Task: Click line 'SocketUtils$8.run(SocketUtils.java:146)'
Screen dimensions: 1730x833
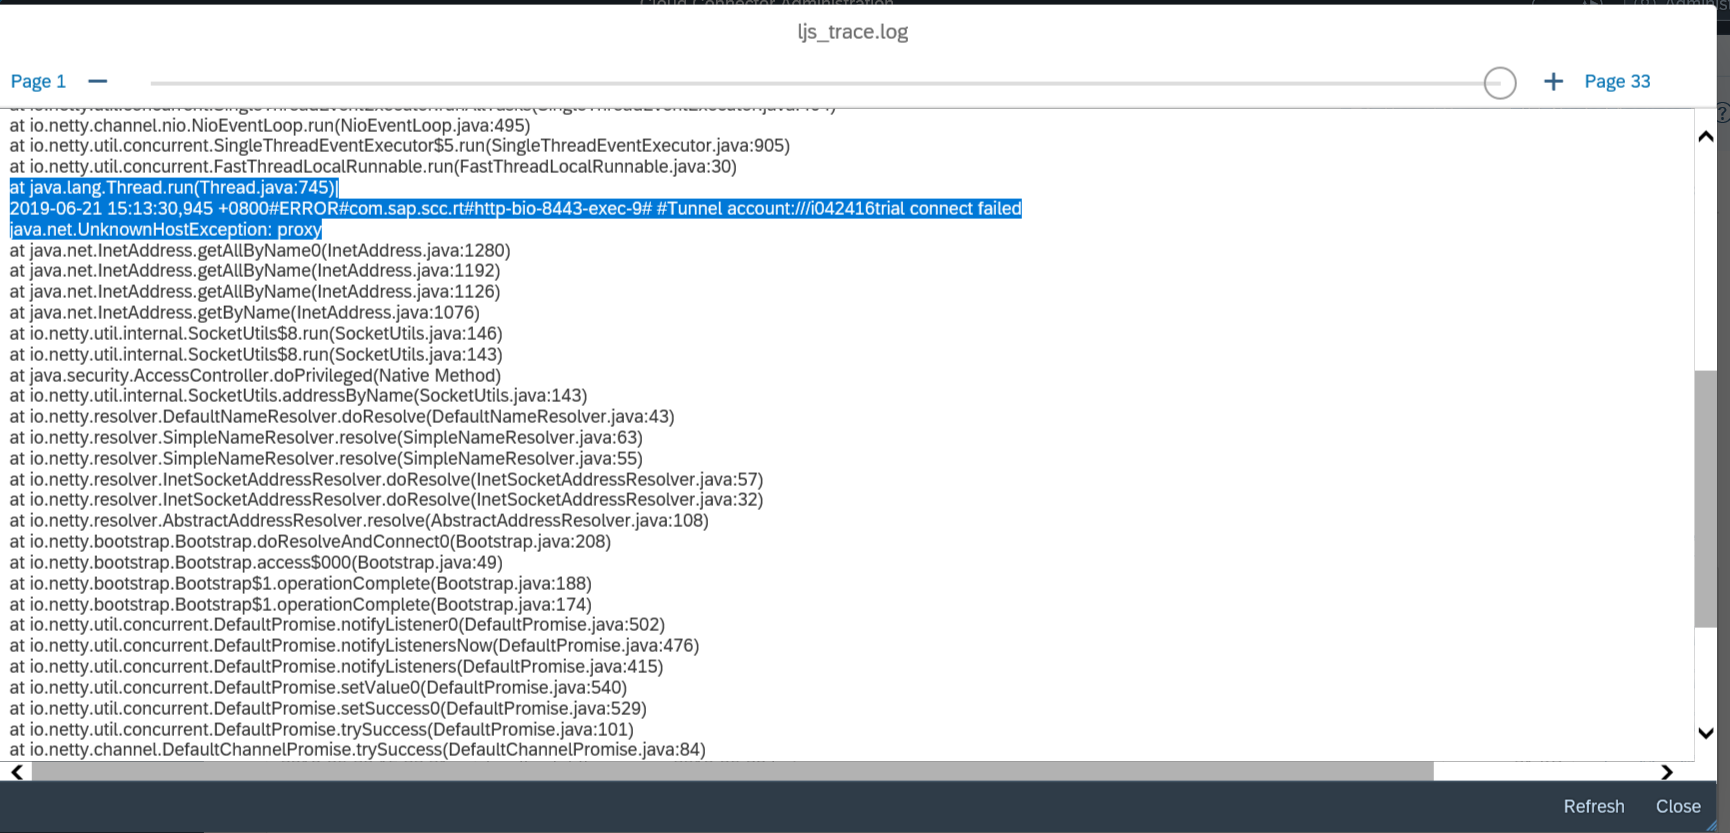Action: tap(256, 334)
